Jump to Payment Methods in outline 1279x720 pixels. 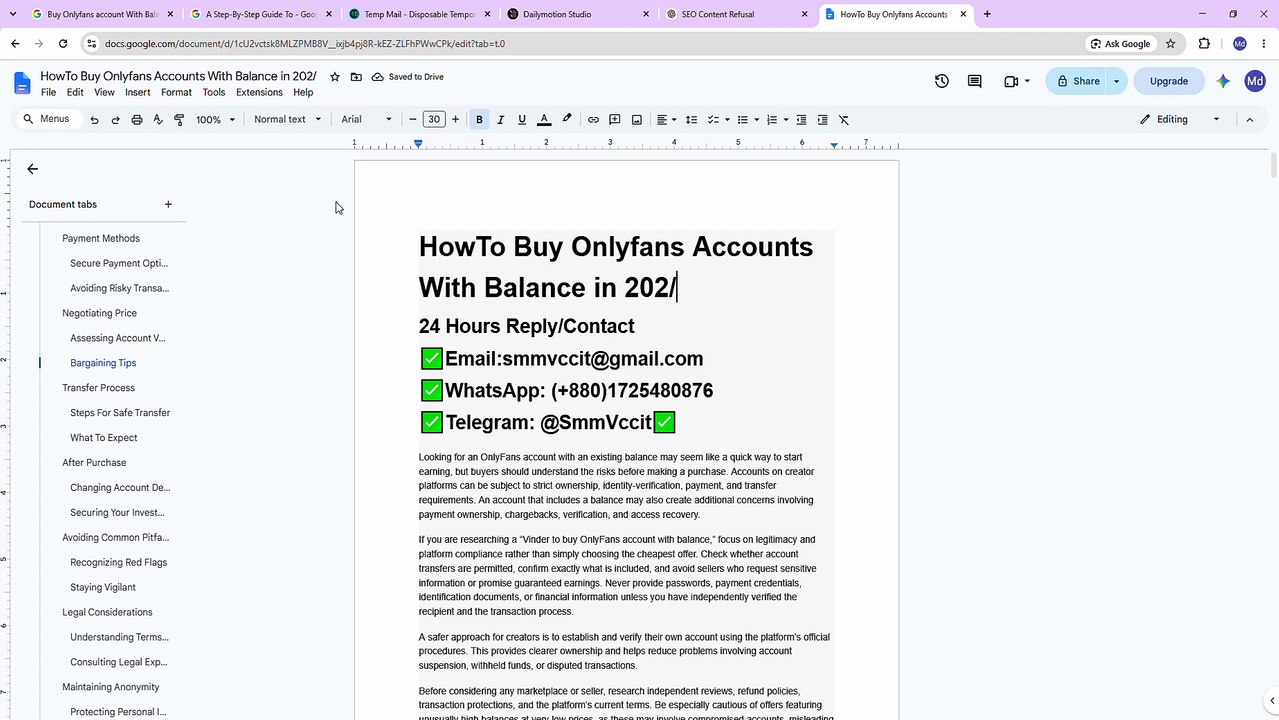pyautogui.click(x=101, y=238)
